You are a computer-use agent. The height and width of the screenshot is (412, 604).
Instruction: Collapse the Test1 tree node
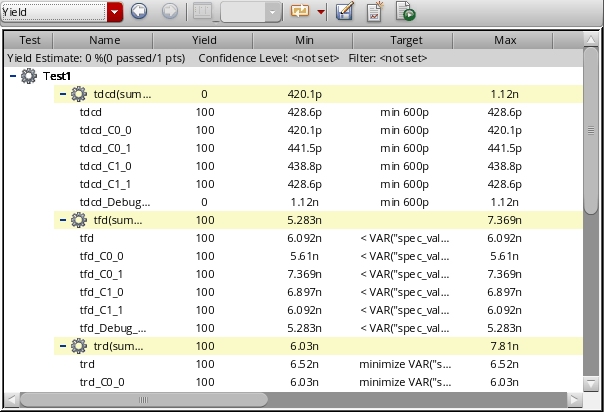tap(12, 76)
